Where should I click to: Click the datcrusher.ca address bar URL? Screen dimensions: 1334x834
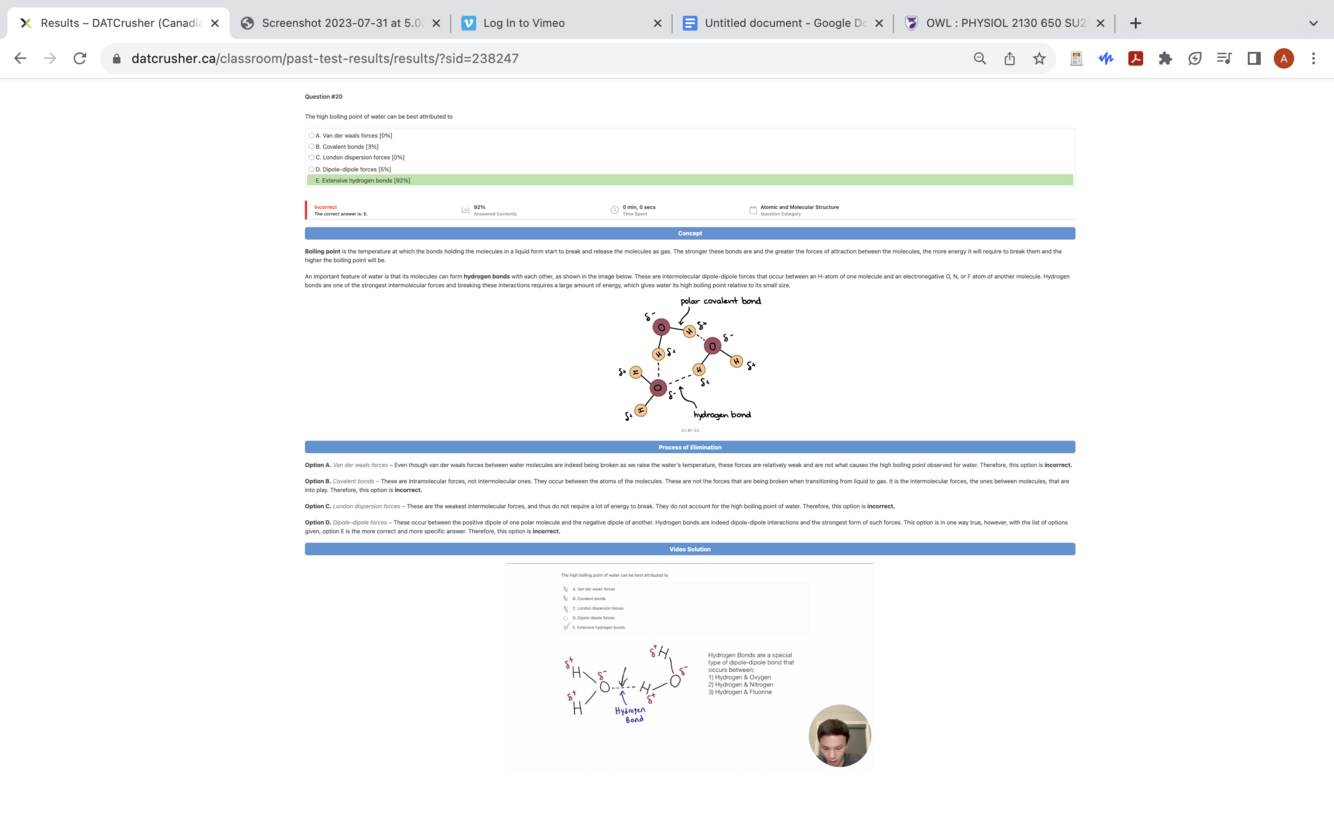325,58
